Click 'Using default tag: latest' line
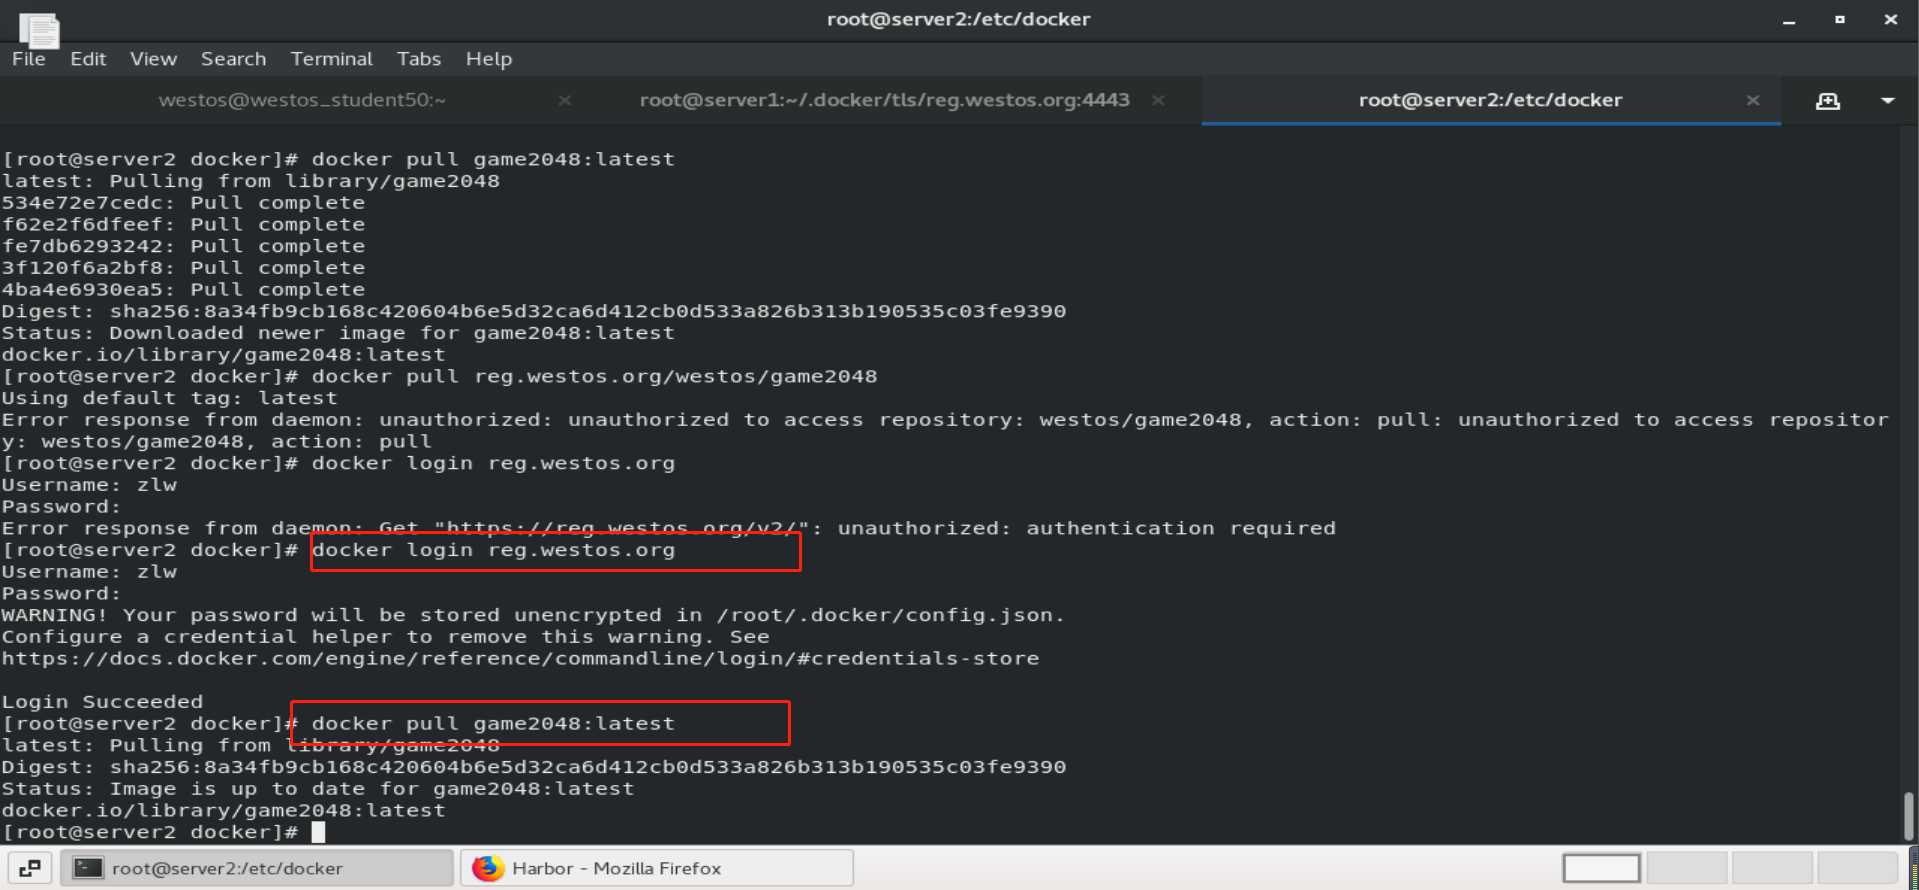The height and width of the screenshot is (890, 1919). click(x=170, y=398)
